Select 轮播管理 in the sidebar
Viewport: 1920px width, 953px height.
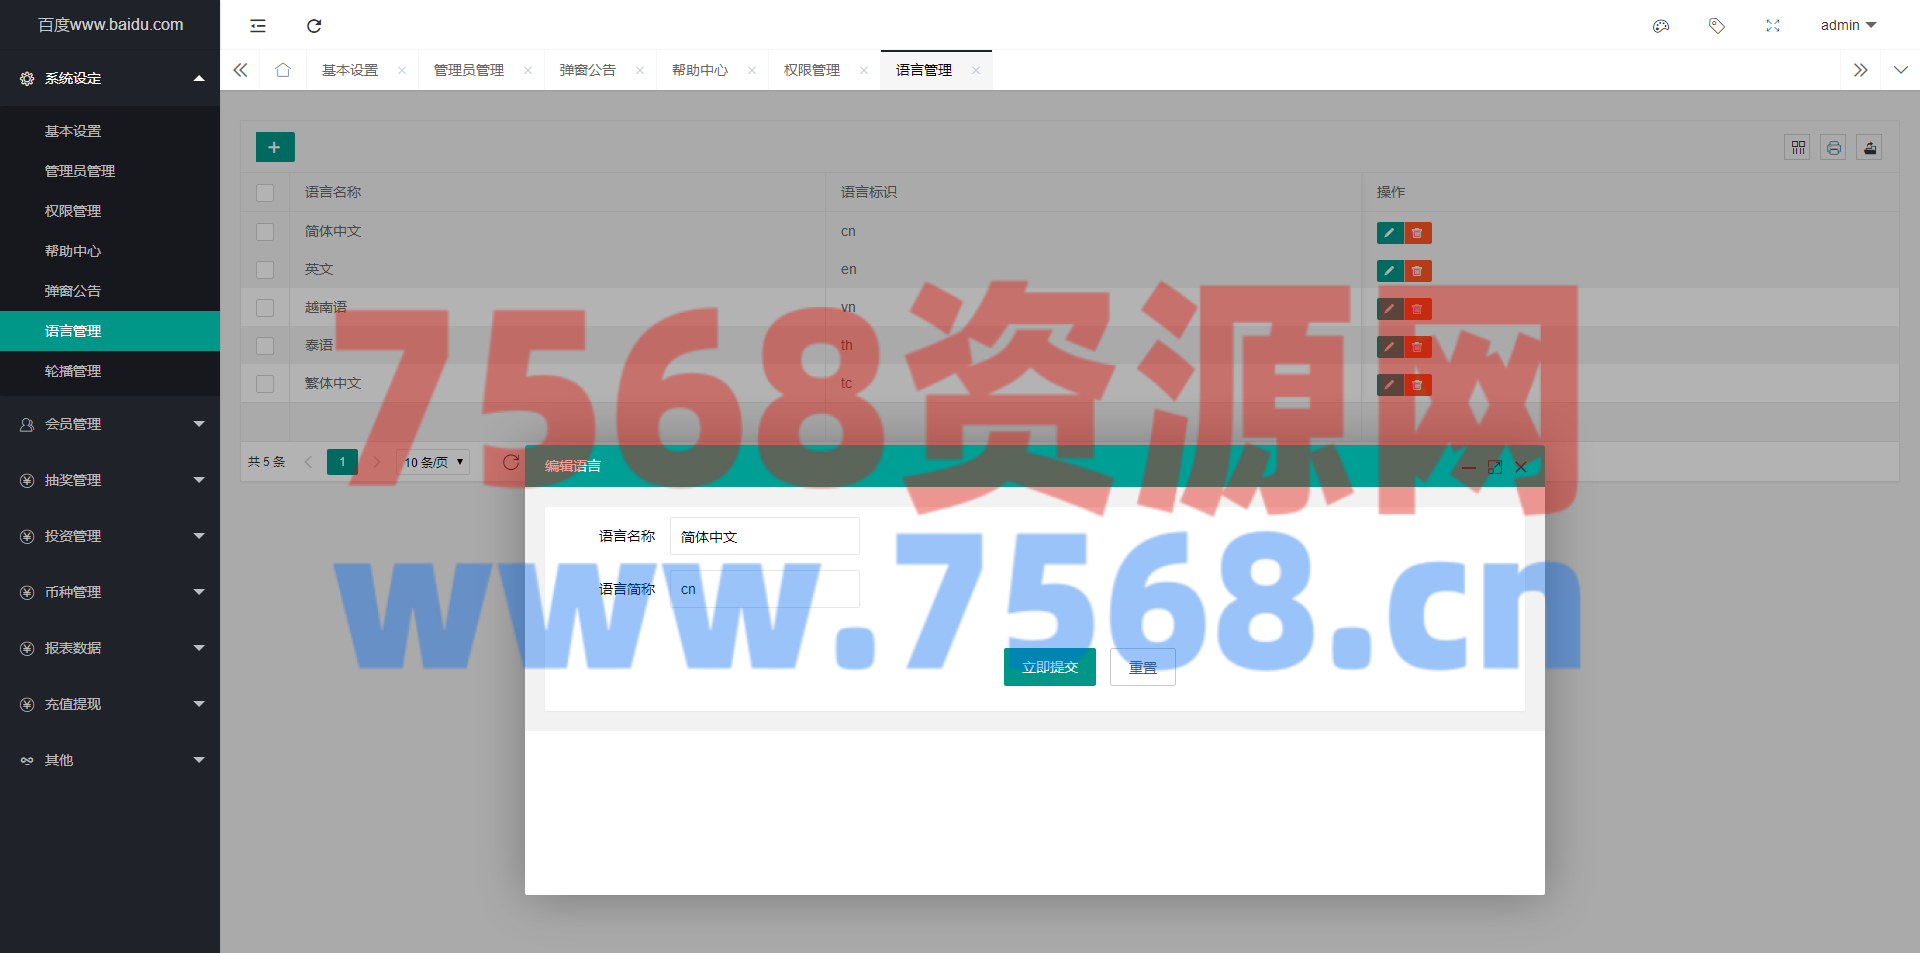[73, 371]
